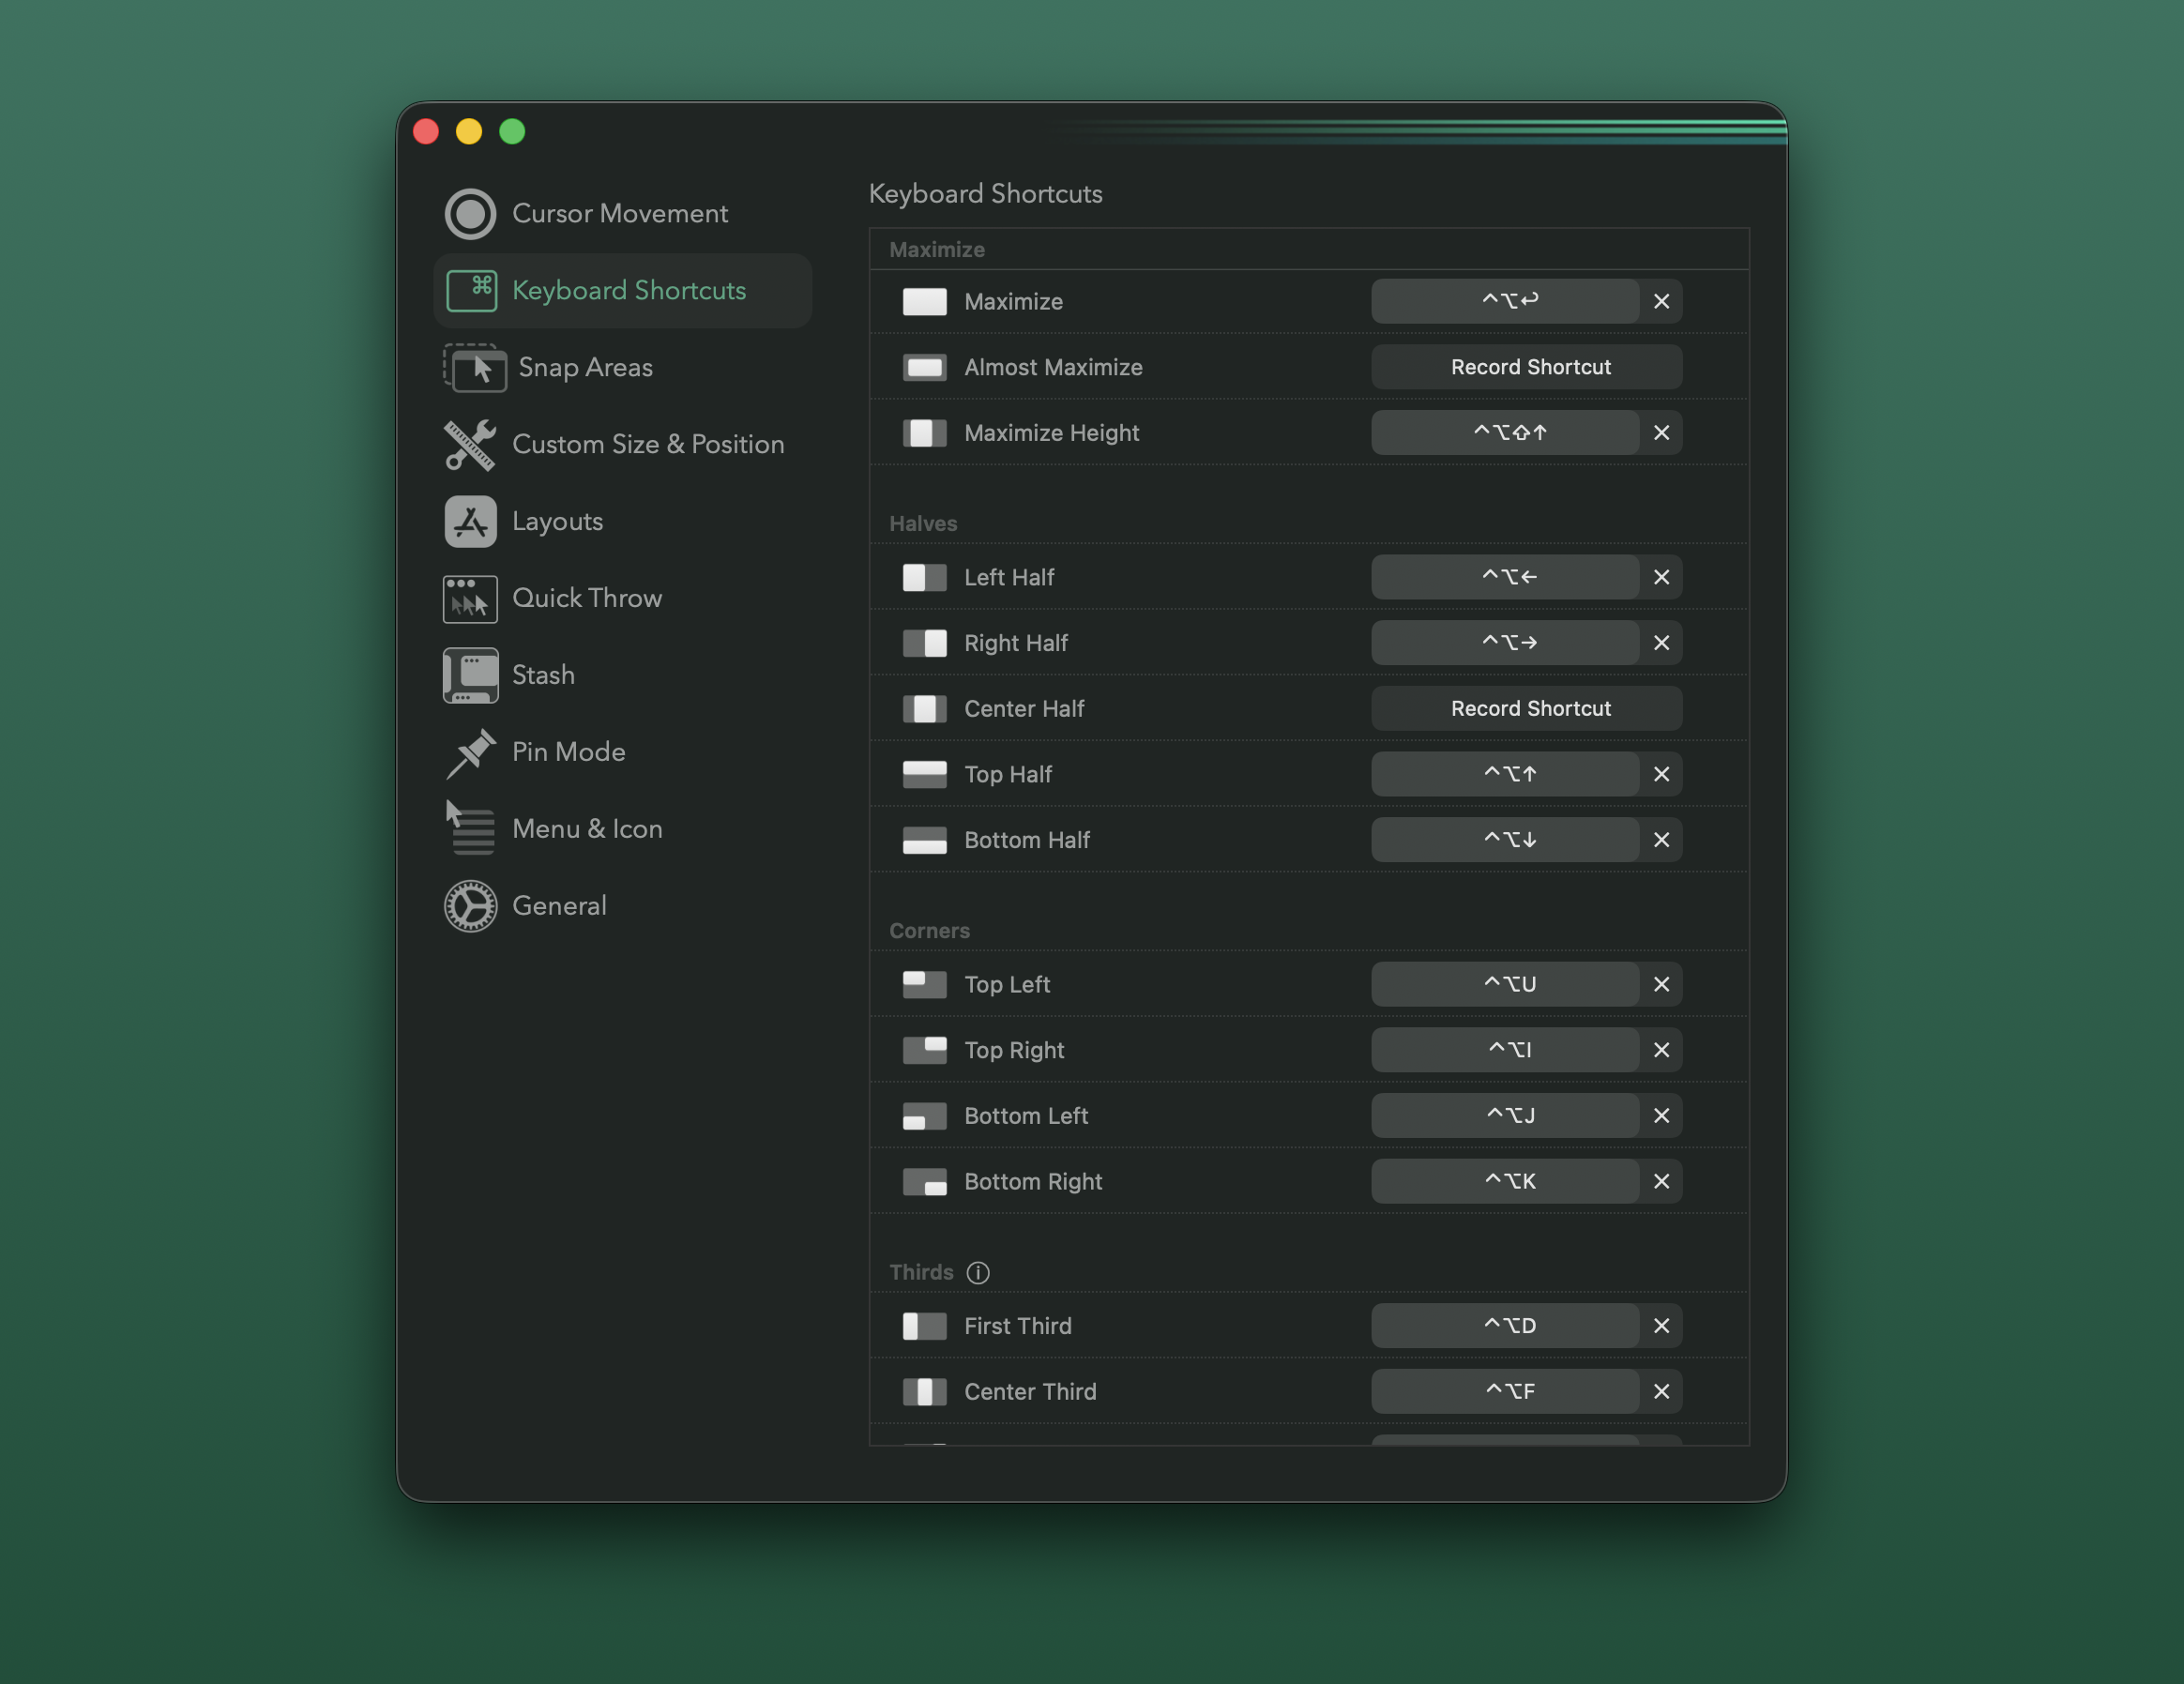Click the Center Third preview icon
The image size is (2184, 1684).
coord(924,1392)
